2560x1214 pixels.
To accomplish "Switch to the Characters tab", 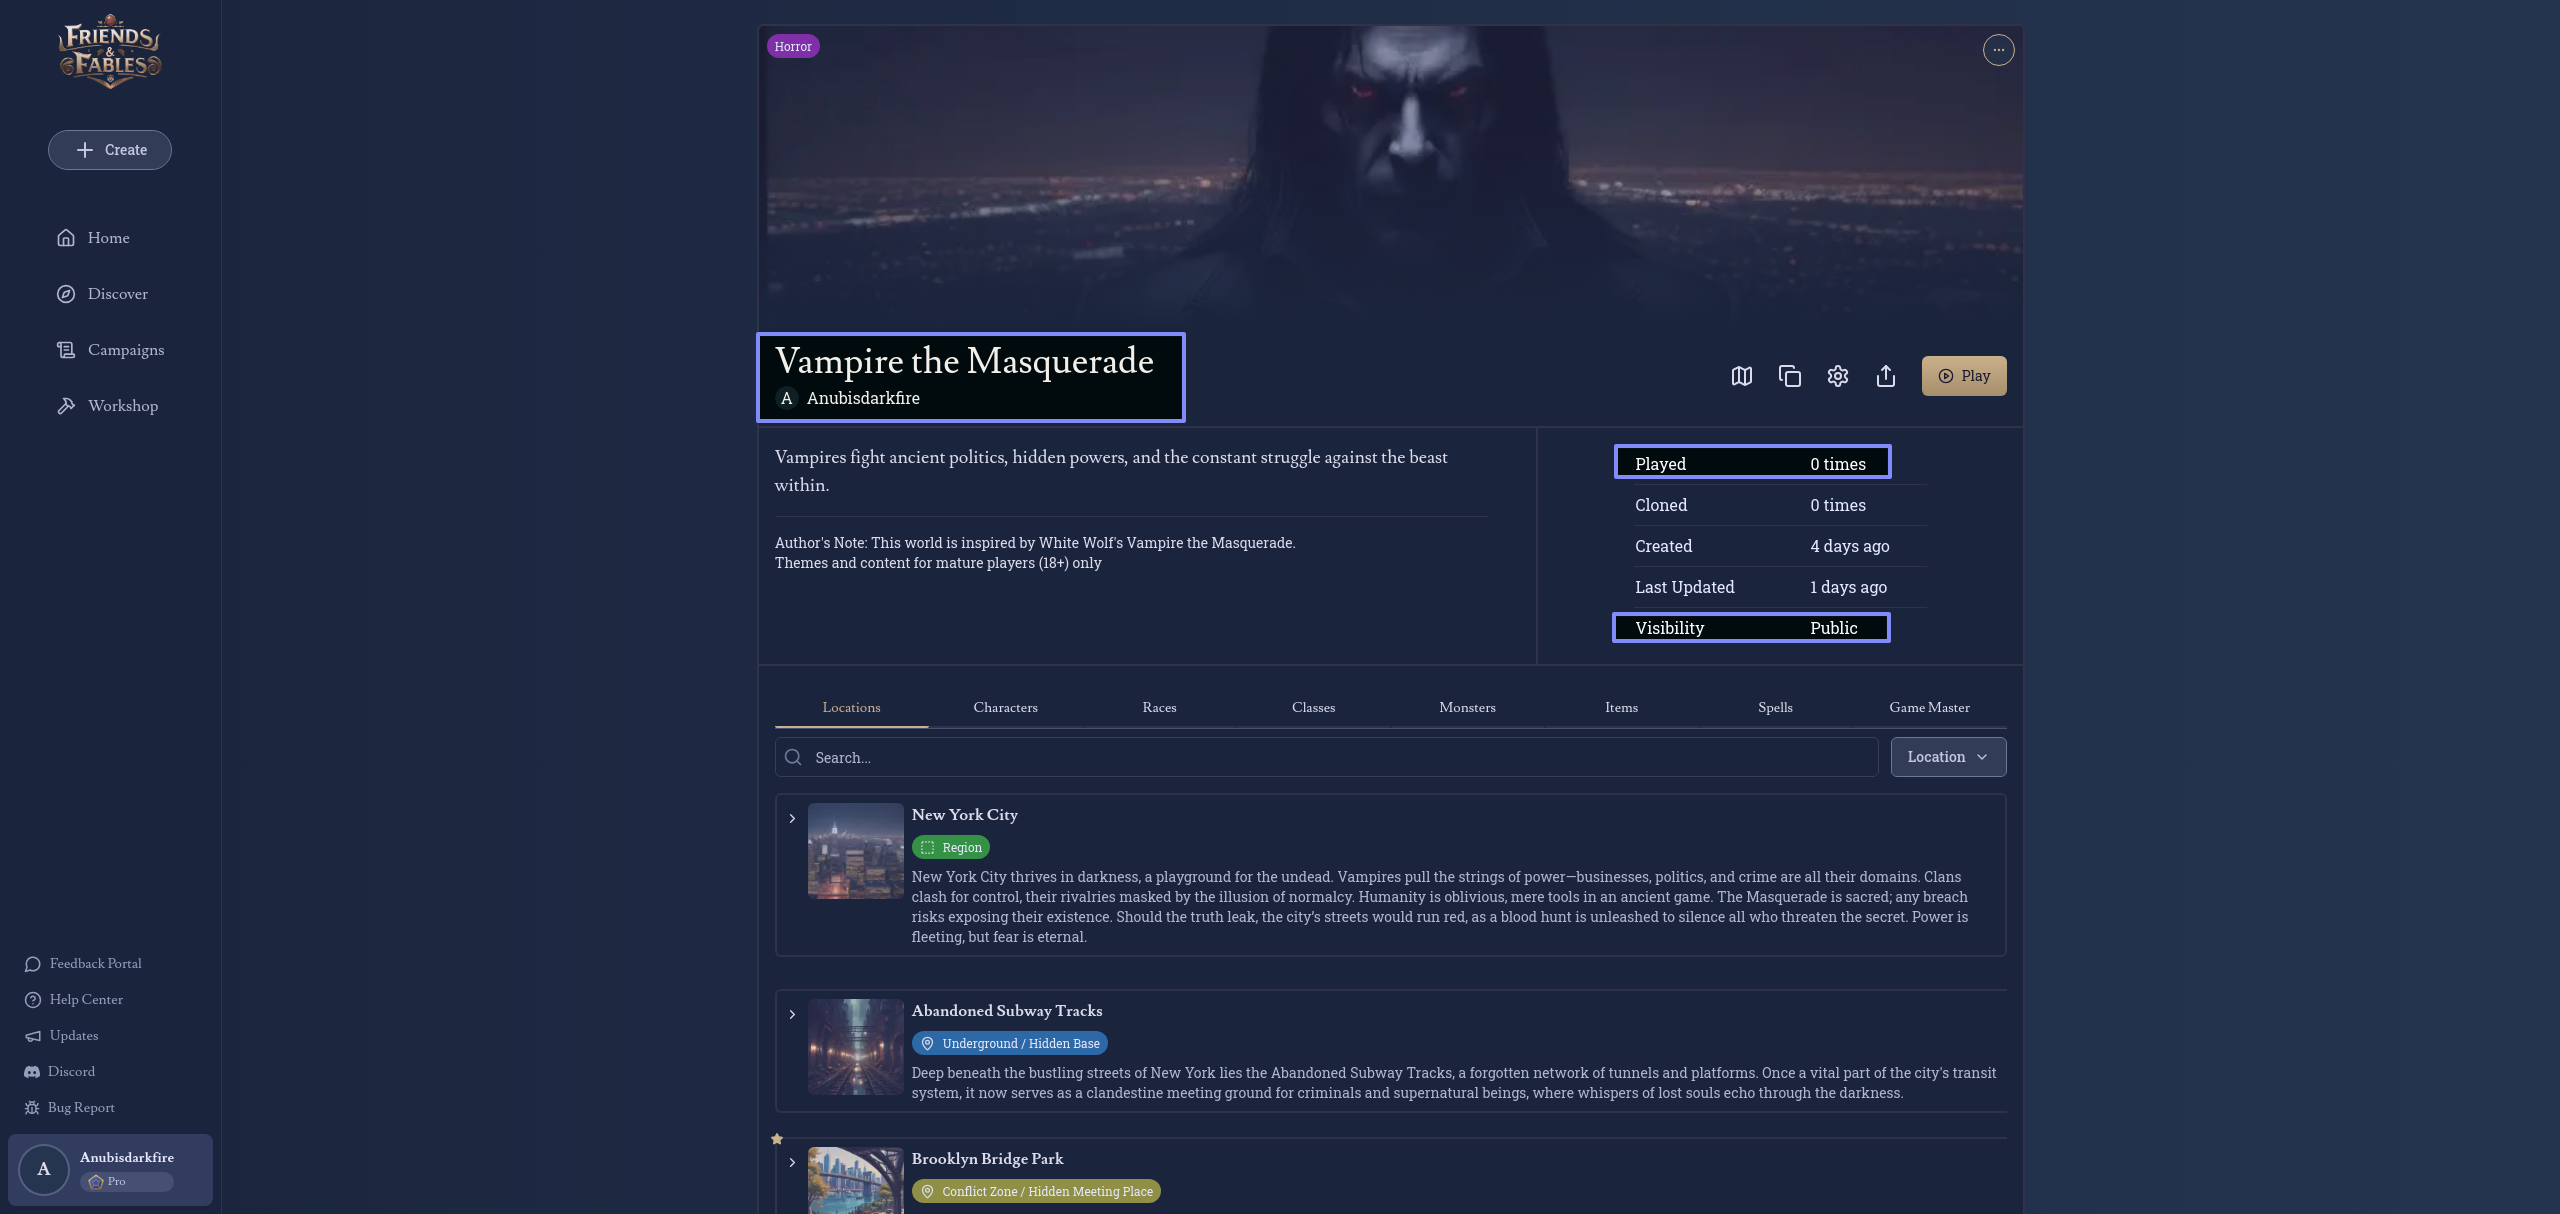I will pyautogui.click(x=1005, y=707).
